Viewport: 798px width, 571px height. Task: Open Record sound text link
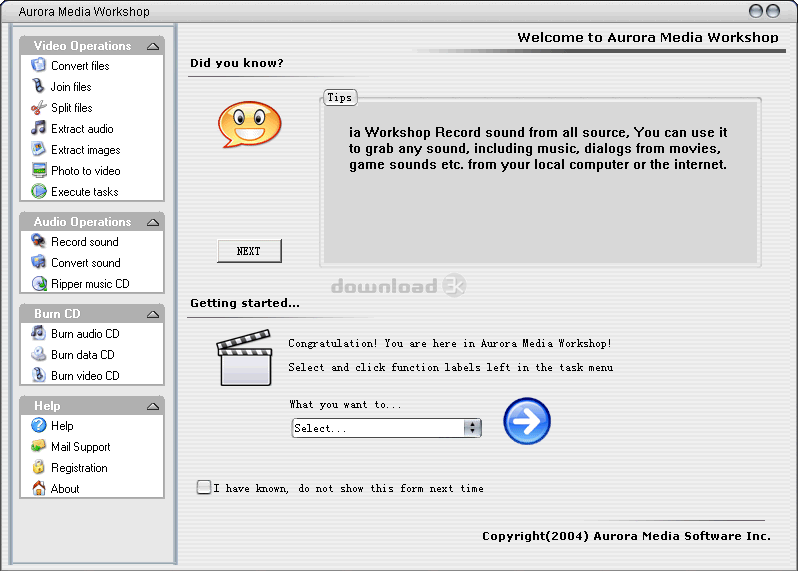point(84,242)
